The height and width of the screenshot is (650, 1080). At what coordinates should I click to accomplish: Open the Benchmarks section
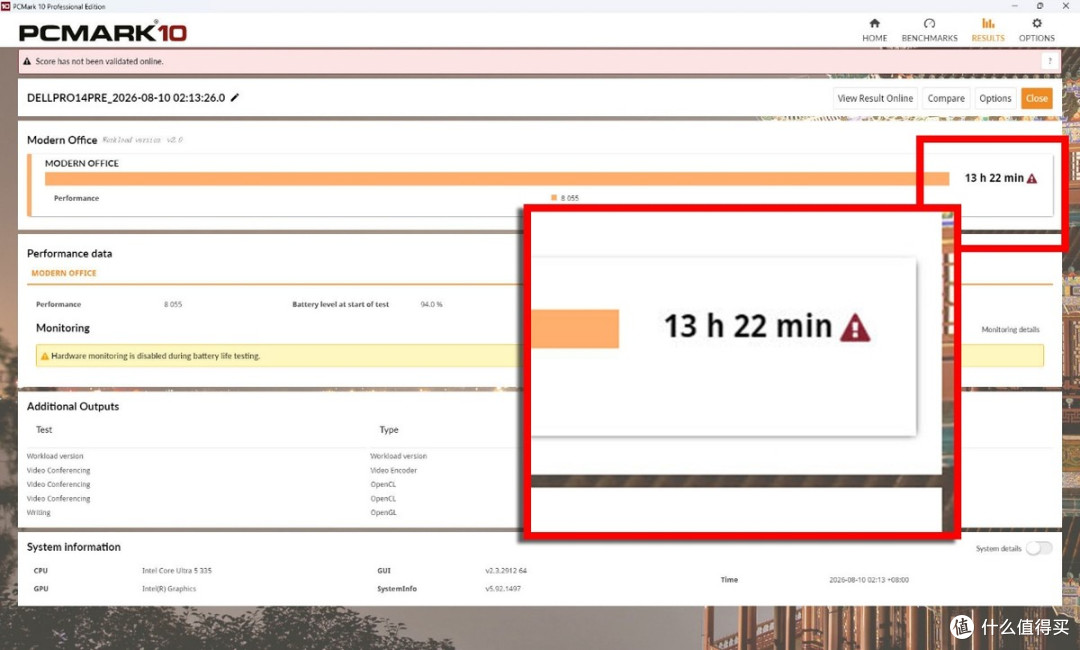(929, 30)
